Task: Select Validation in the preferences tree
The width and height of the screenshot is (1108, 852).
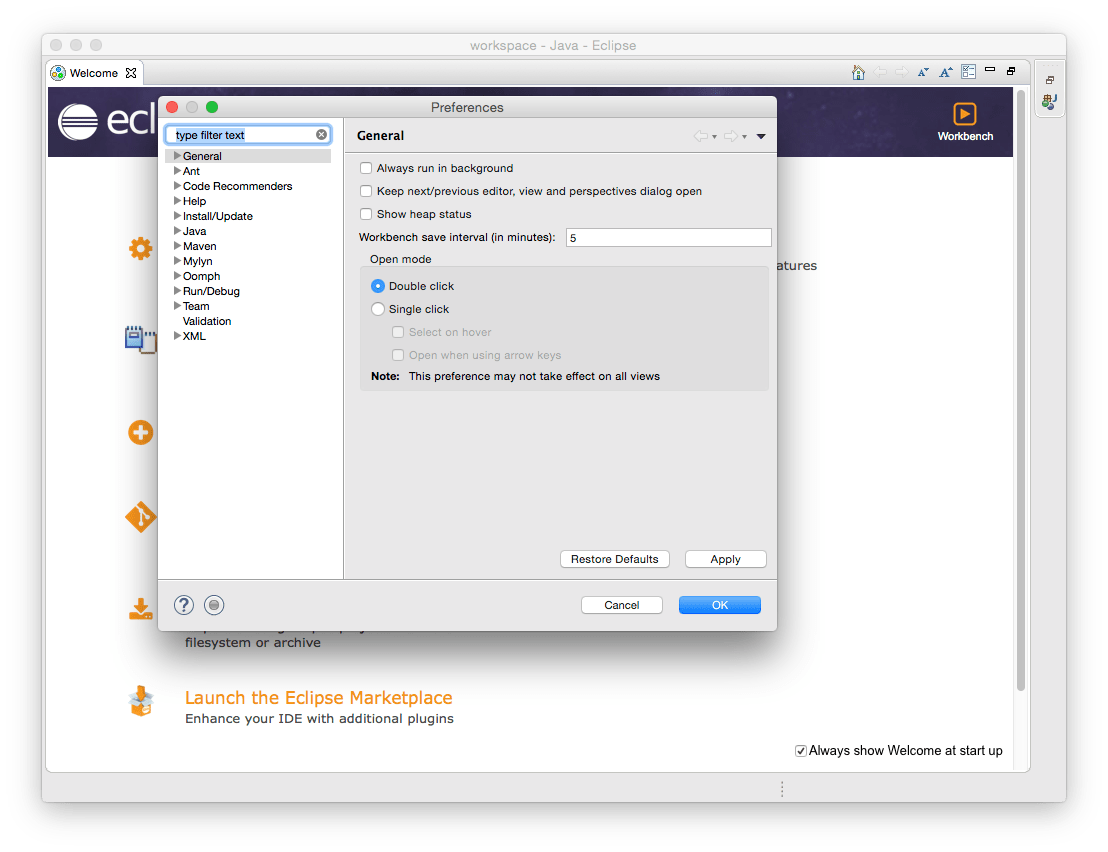Action: (206, 321)
